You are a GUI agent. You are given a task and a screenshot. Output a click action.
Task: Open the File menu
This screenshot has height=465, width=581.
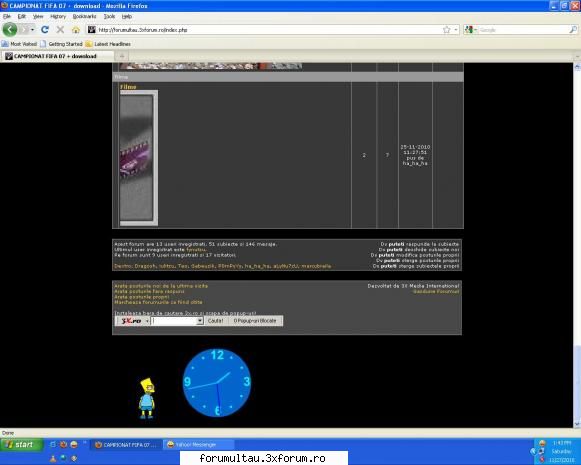pos(7,16)
